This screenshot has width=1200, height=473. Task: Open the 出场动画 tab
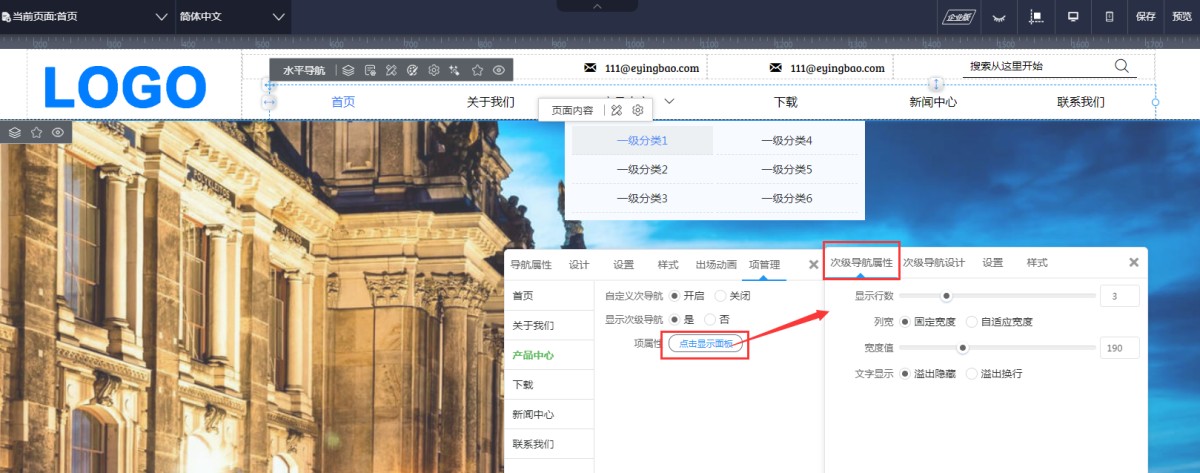coord(716,265)
